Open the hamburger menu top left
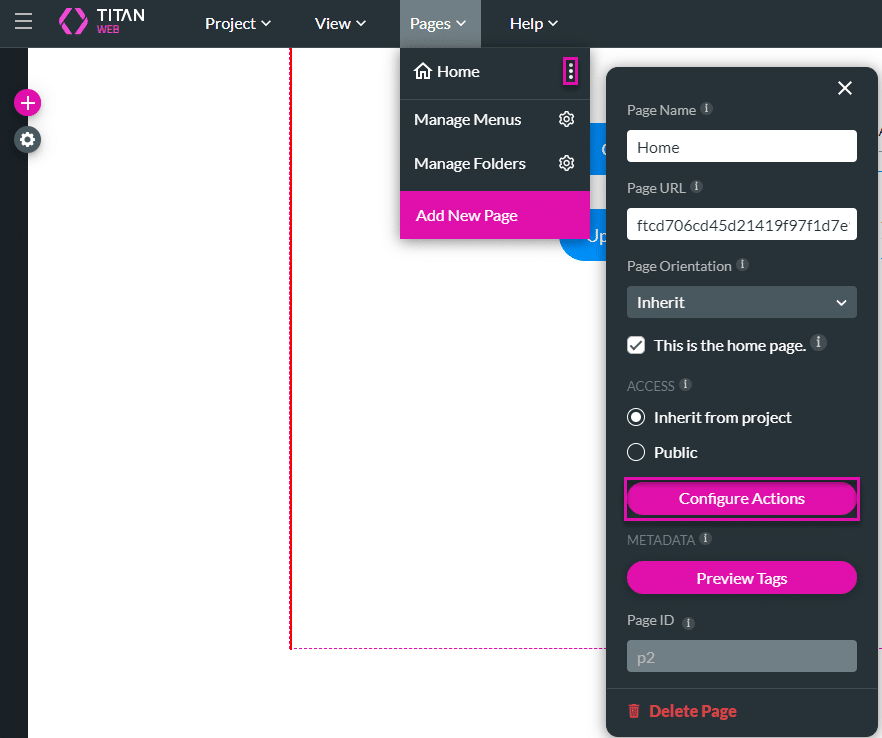 click(23, 22)
